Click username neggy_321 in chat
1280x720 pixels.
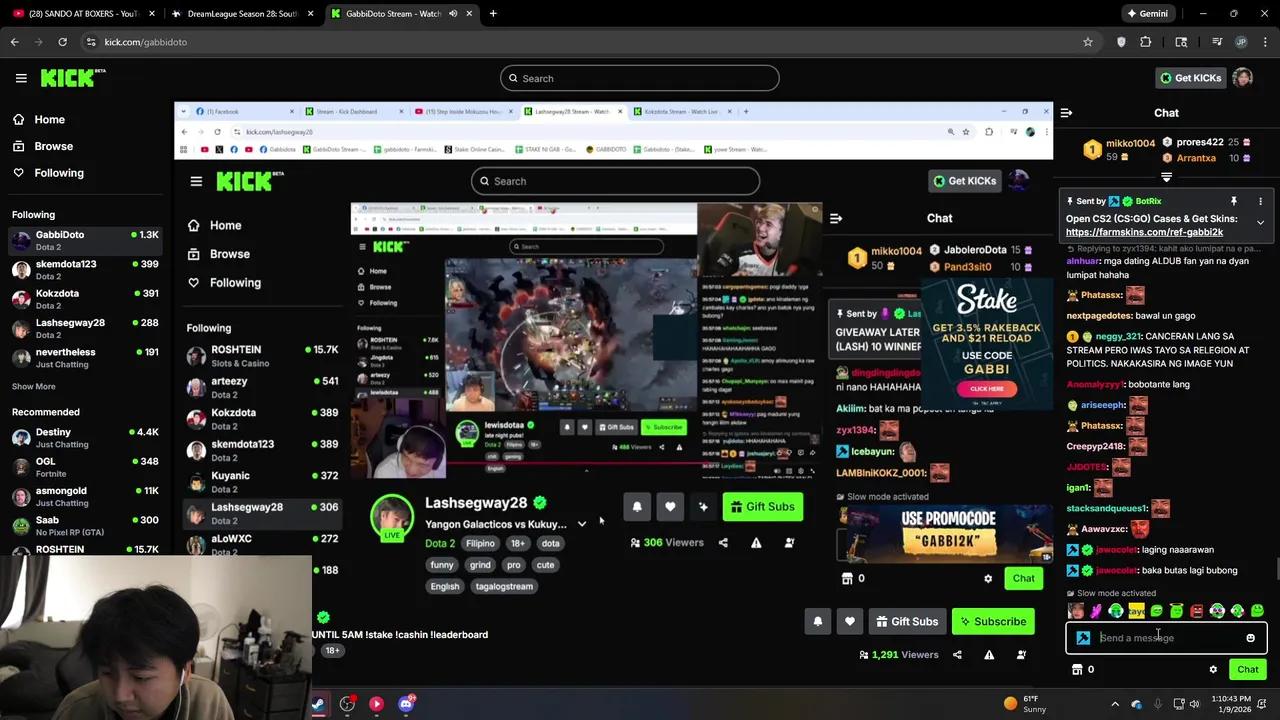(x=1118, y=337)
